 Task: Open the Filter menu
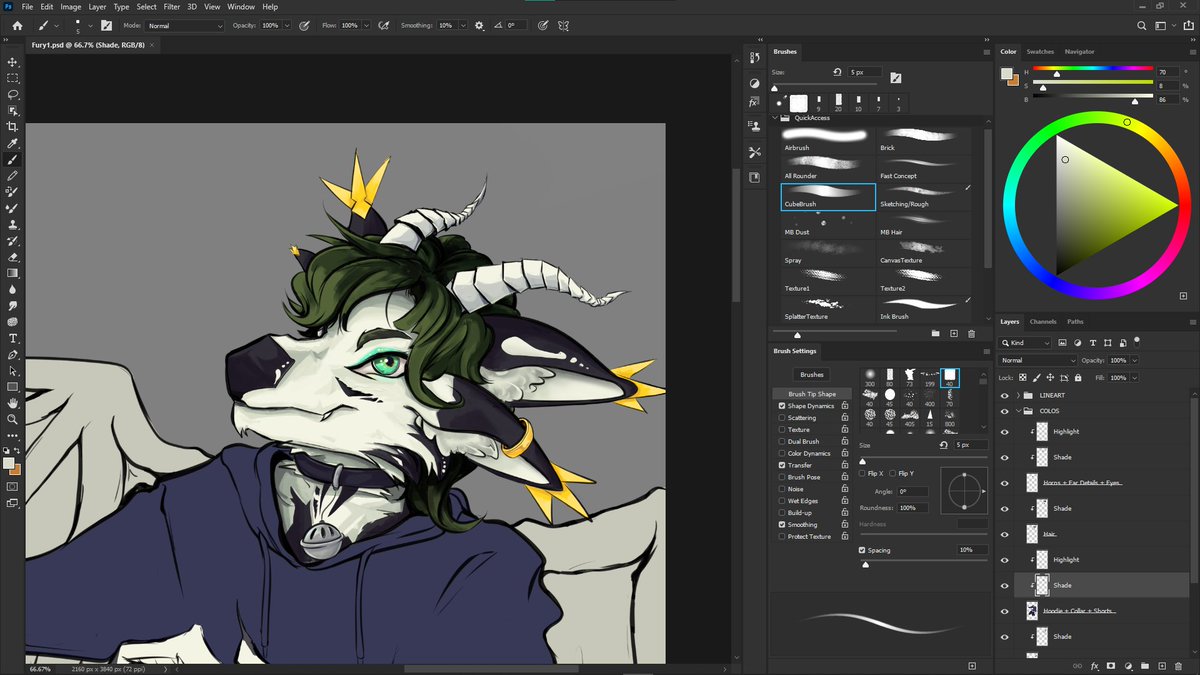click(x=172, y=7)
